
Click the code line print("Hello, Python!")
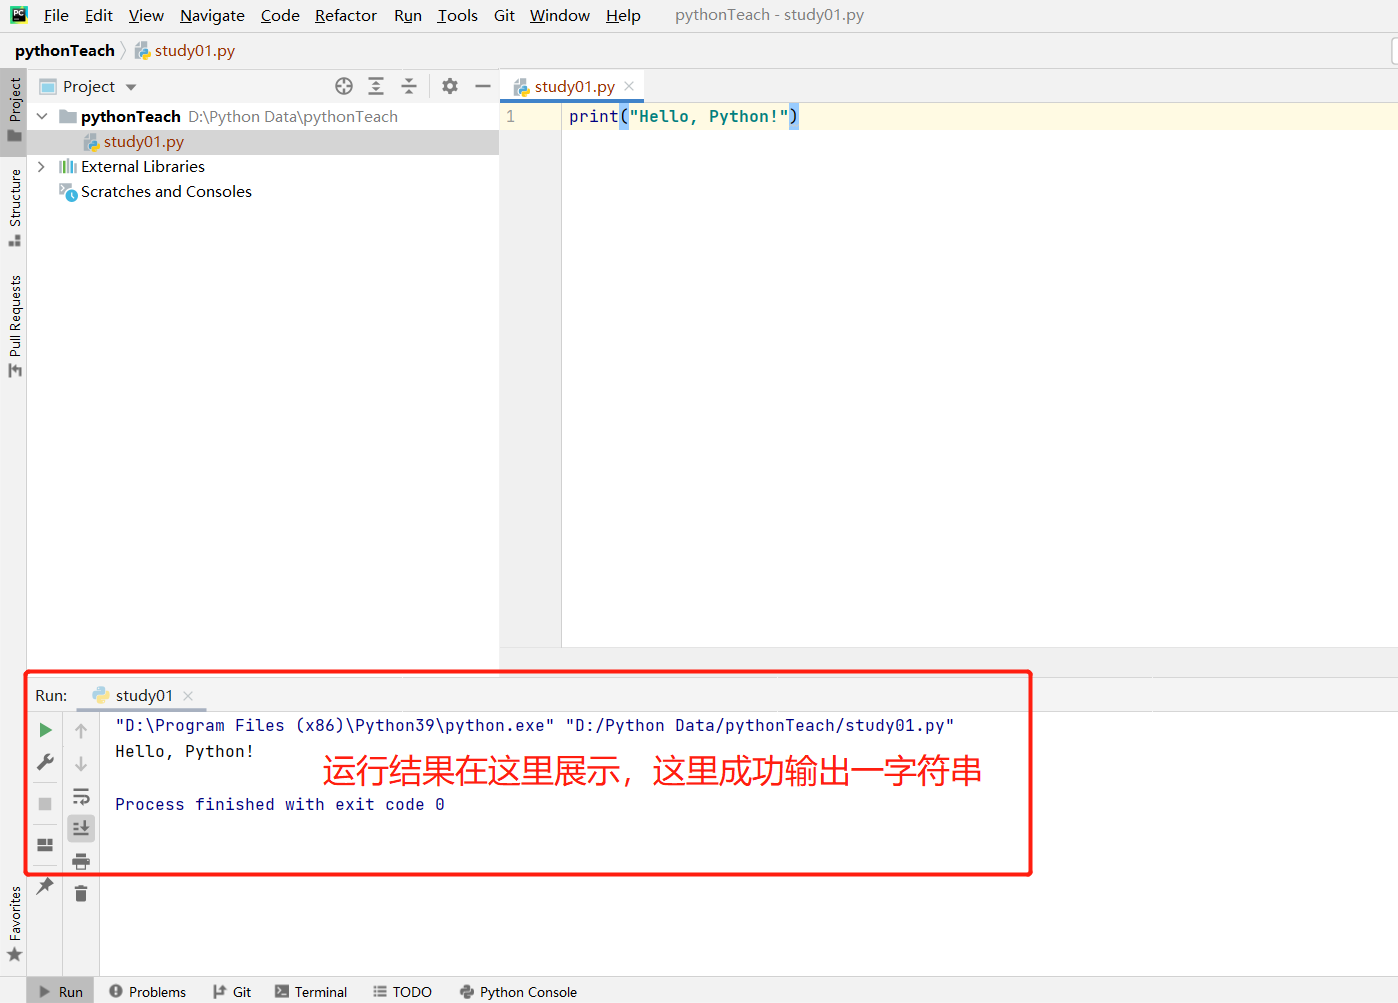click(x=684, y=116)
